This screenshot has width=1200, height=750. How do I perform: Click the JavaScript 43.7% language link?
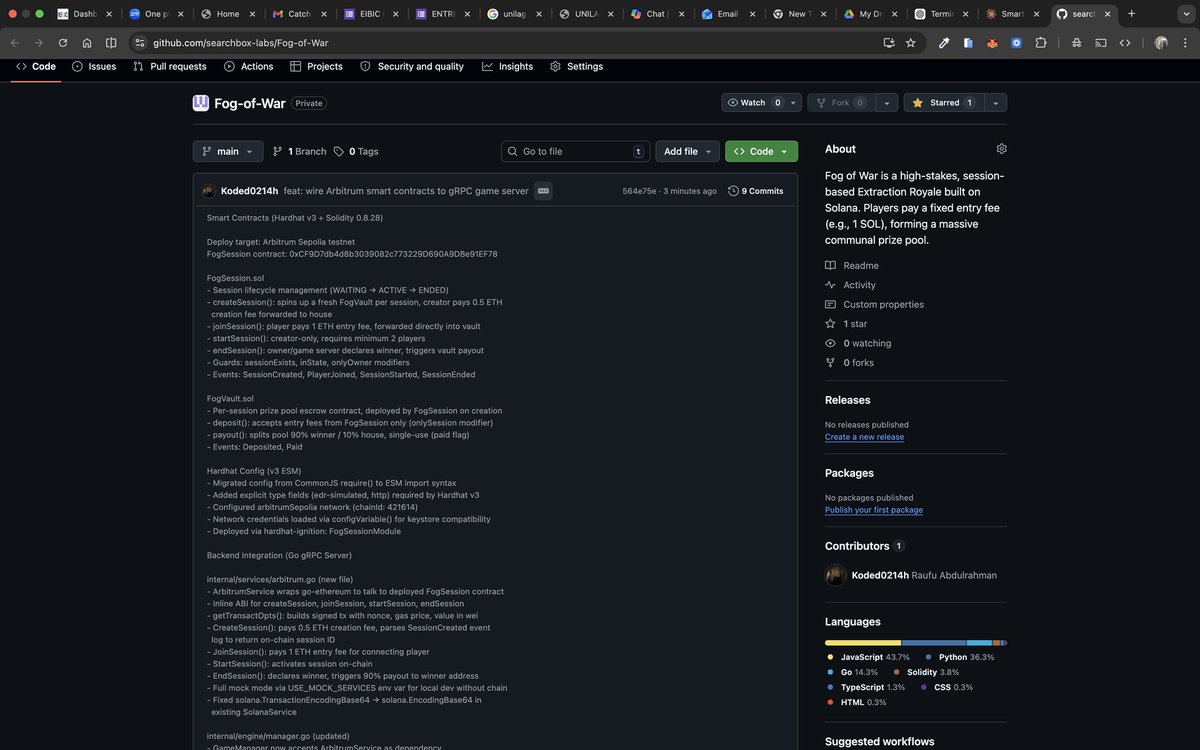pos(868,657)
